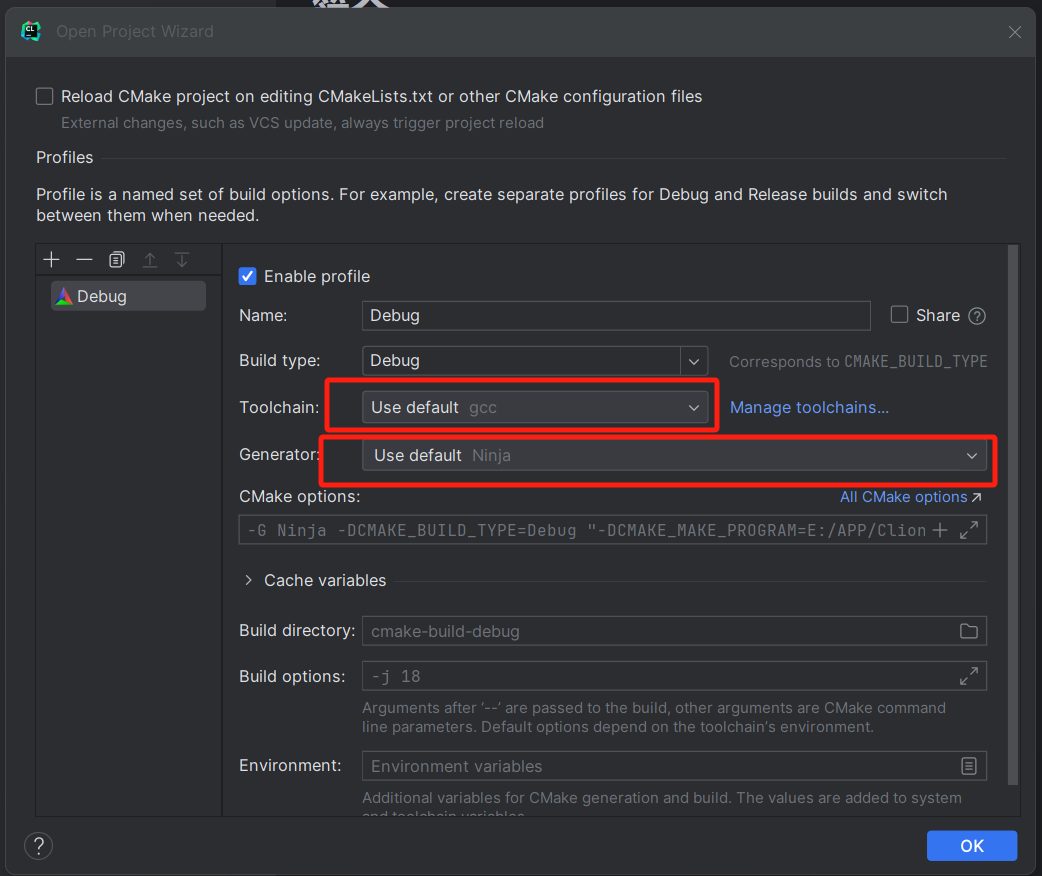Click the Share help question mark icon
The height and width of the screenshot is (876, 1042).
(977, 316)
